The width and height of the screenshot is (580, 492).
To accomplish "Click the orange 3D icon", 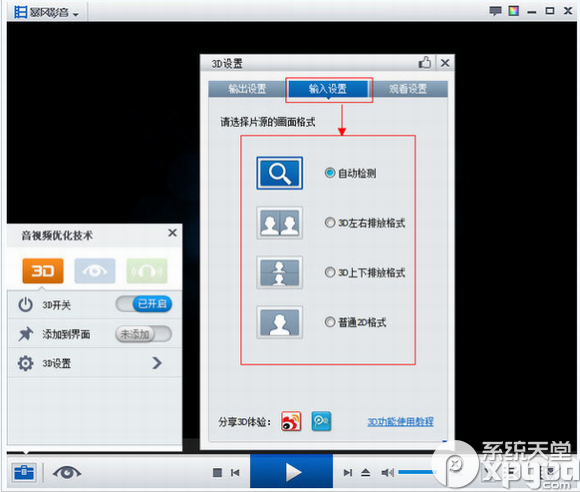I will click(x=43, y=271).
